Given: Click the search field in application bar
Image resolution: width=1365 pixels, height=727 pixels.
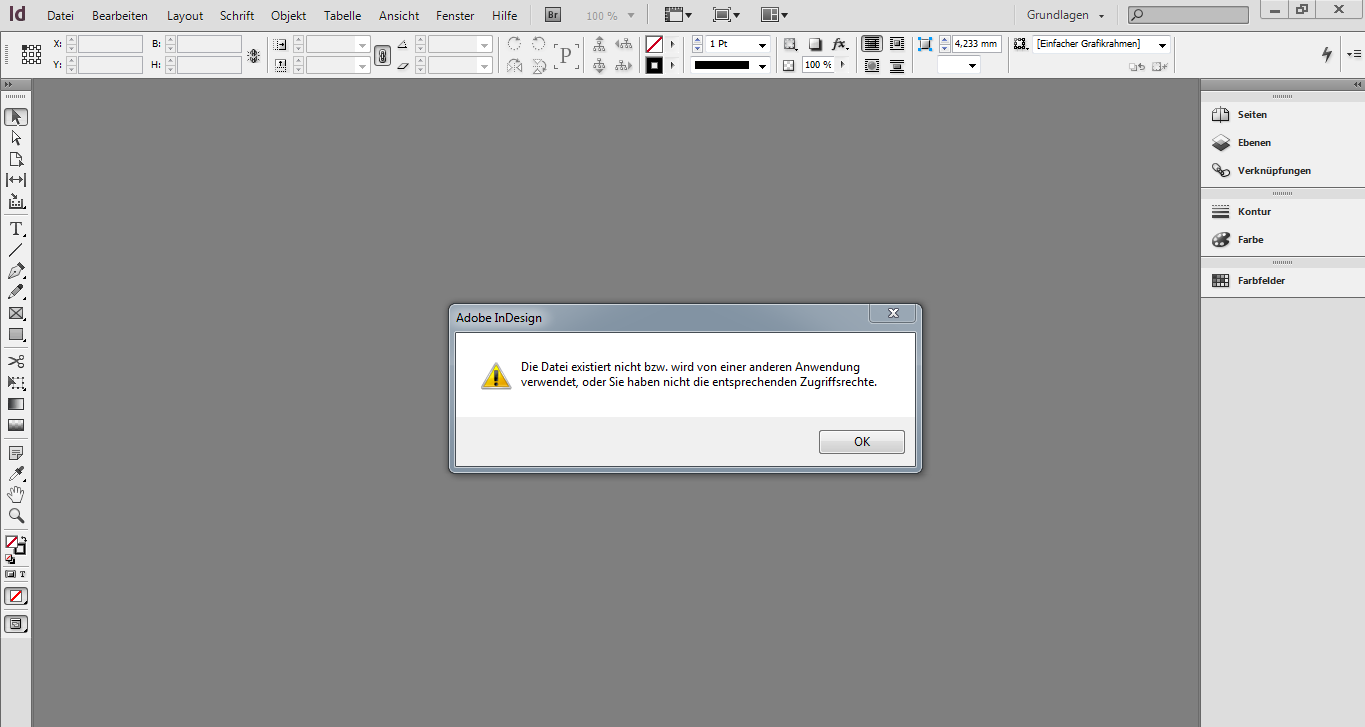Looking at the screenshot, I should click(1188, 15).
